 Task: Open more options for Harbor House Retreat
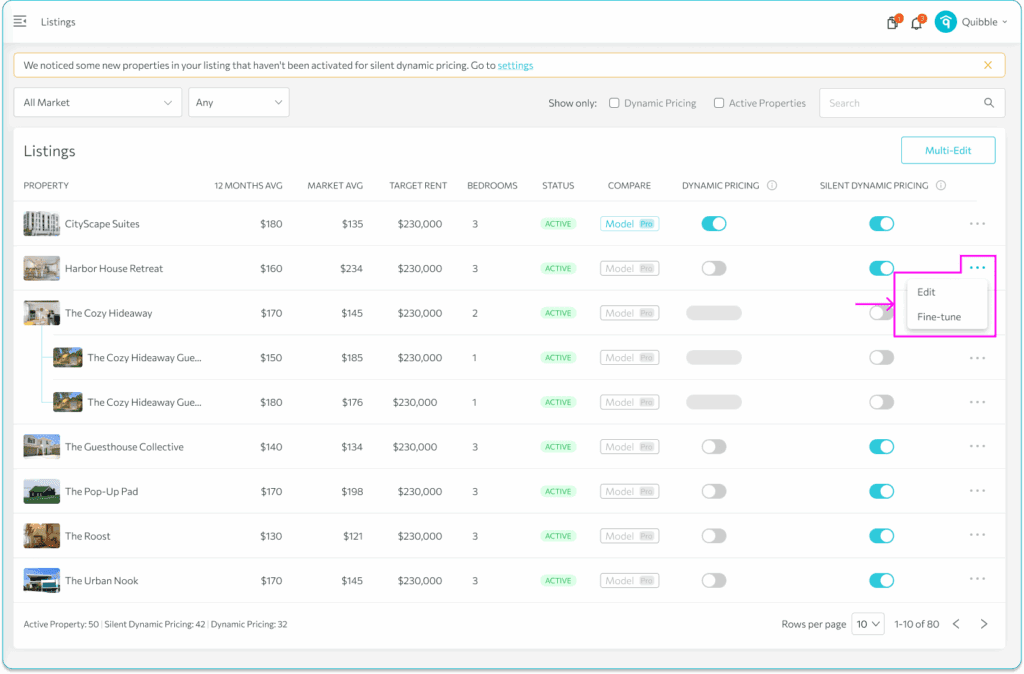(977, 268)
